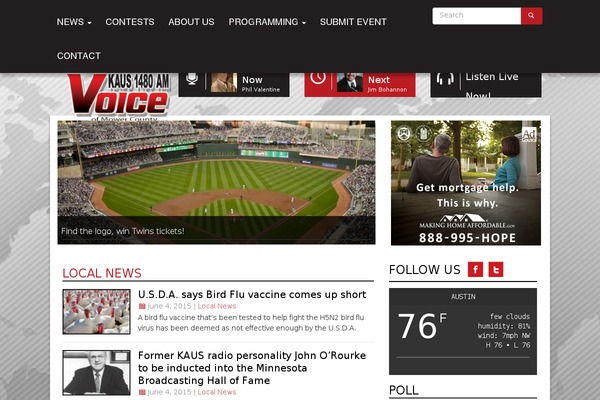
Task: Expand the PROGRAMMING dropdown menu
Action: (x=267, y=22)
